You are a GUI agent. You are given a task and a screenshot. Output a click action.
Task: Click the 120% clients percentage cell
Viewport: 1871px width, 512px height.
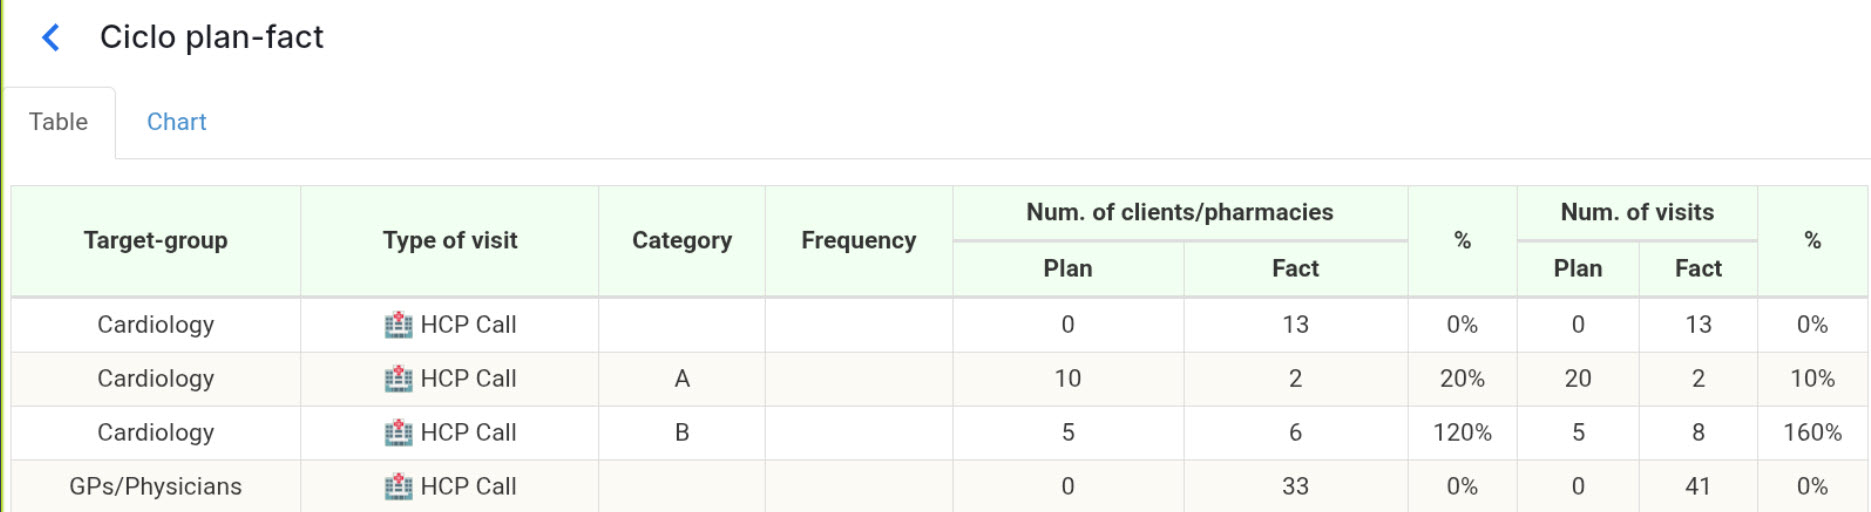[x=1462, y=433]
